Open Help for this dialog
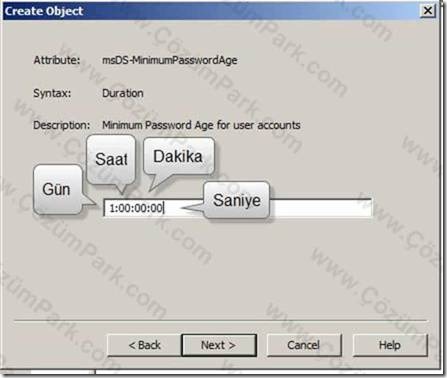Viewport: 447px width, 378px height. (390, 345)
